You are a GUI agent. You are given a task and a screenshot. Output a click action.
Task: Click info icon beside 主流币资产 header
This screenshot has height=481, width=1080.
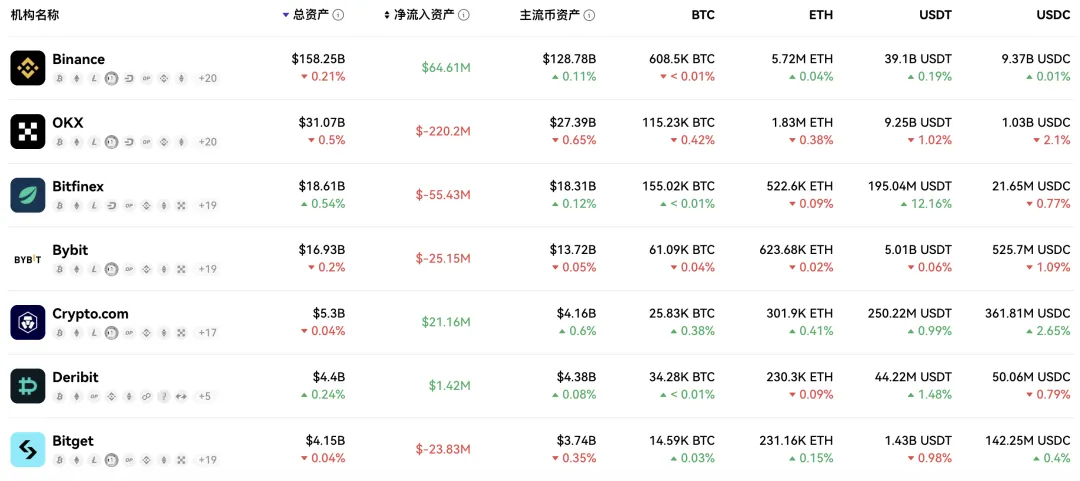click(590, 15)
